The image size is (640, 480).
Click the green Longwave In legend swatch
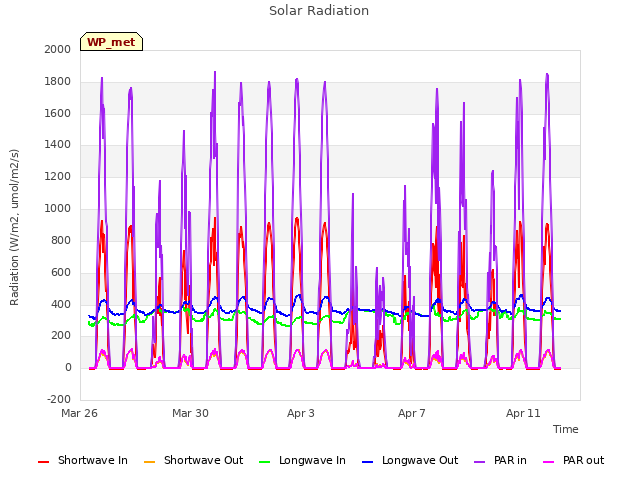[265, 462]
